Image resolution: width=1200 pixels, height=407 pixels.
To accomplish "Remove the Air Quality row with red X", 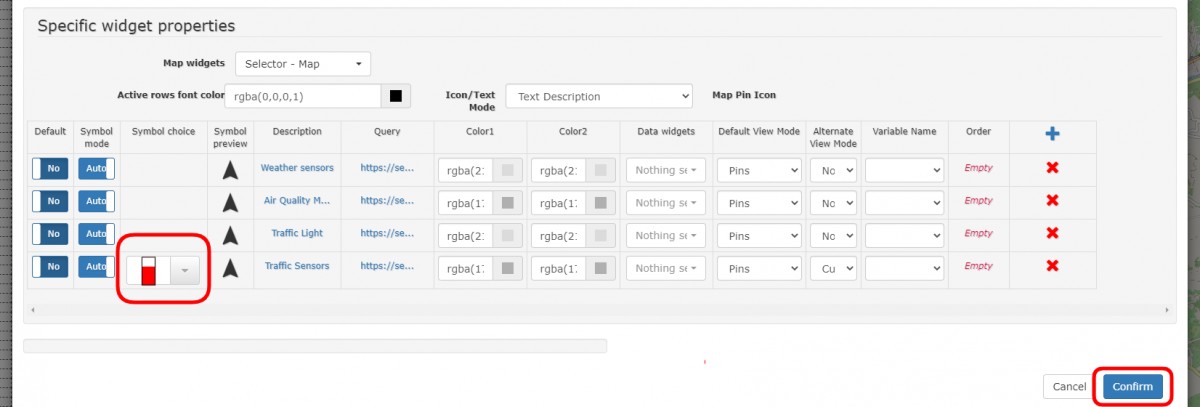I will click(1052, 201).
